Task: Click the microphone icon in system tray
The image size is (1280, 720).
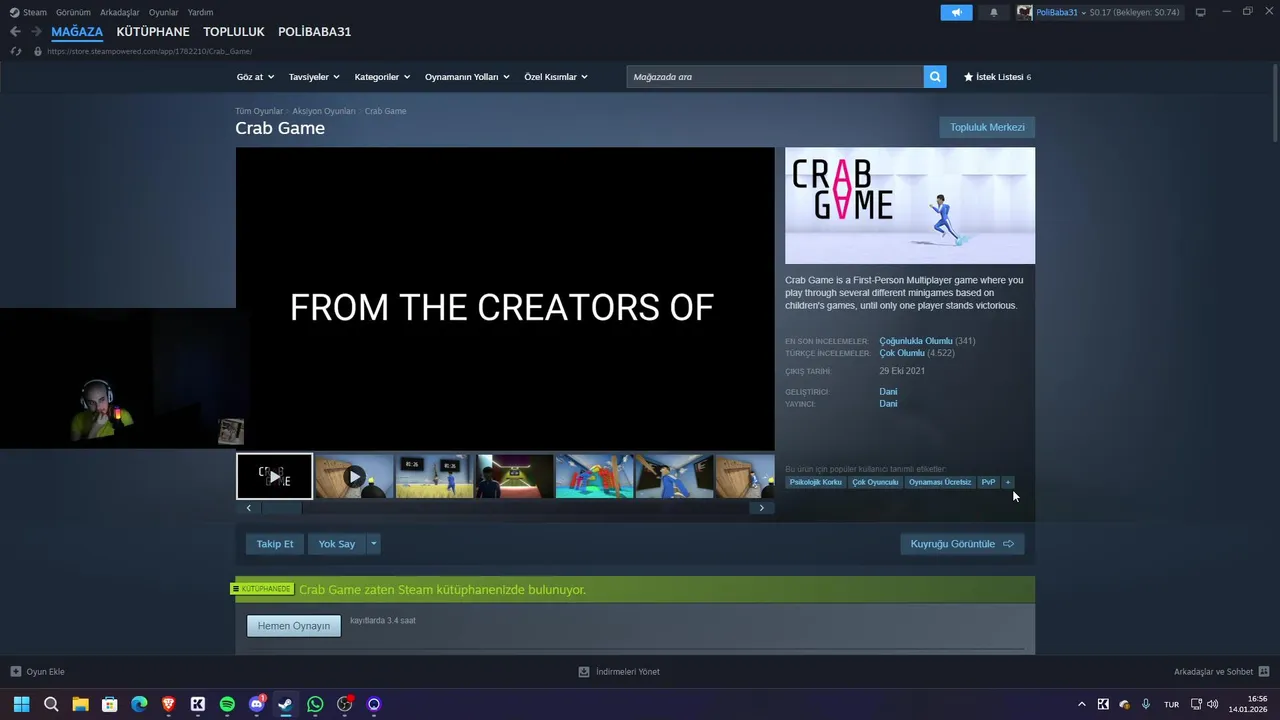Action: (1146, 704)
